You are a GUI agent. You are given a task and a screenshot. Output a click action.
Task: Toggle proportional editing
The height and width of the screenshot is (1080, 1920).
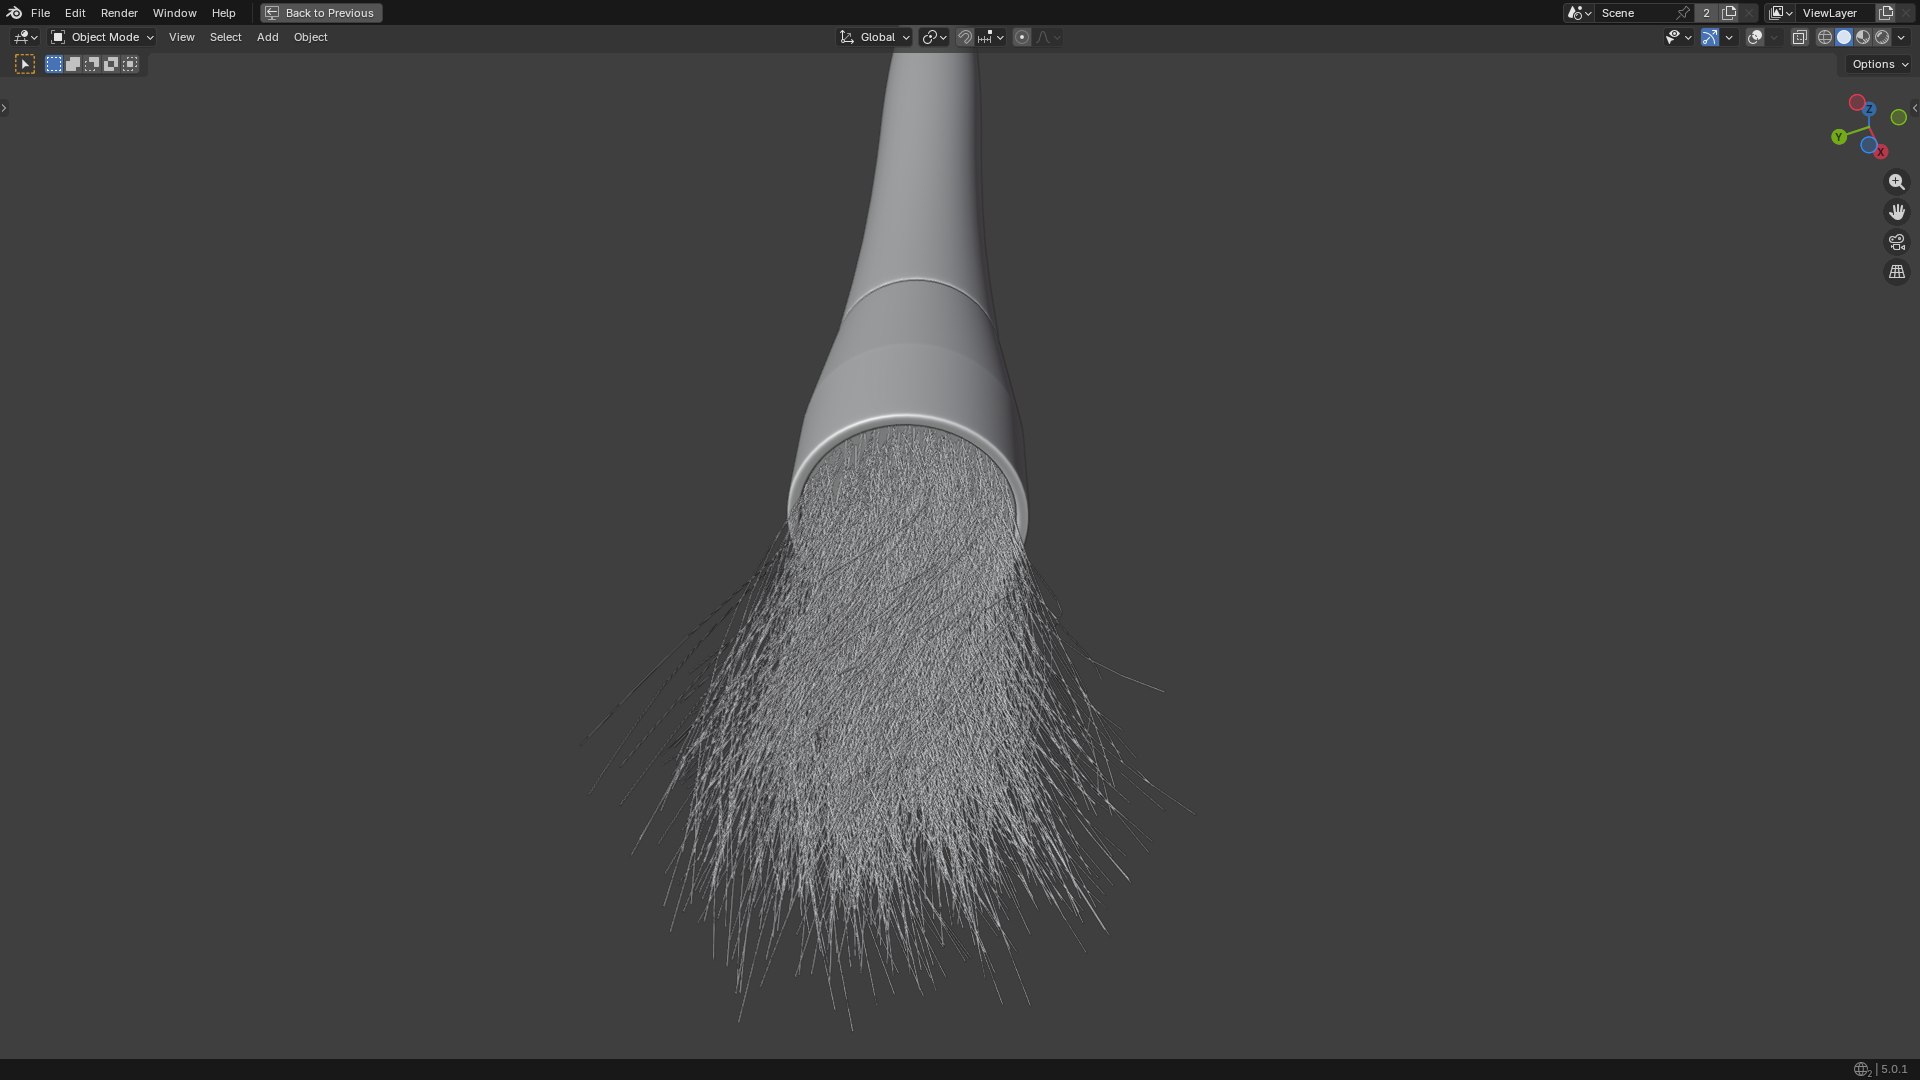click(x=1021, y=37)
